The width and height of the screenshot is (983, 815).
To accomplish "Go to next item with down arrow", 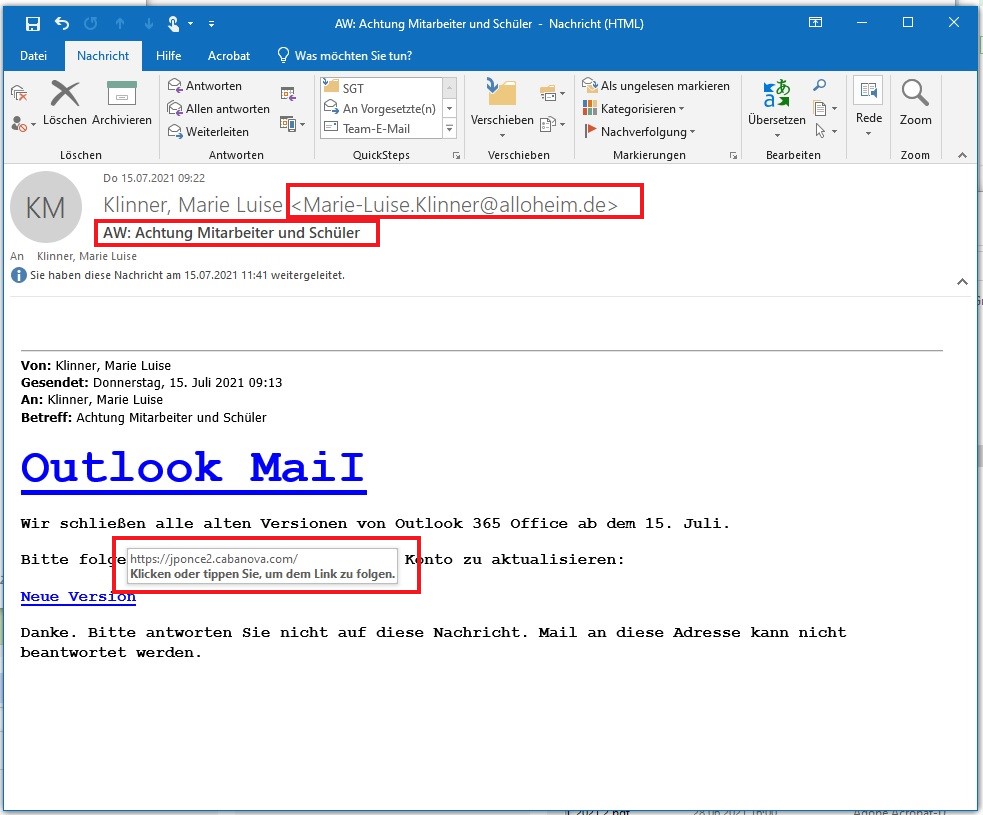I will pos(149,24).
